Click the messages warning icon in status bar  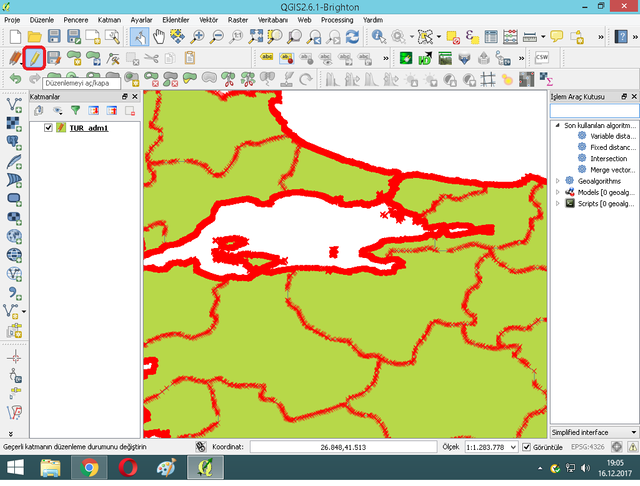(x=633, y=447)
